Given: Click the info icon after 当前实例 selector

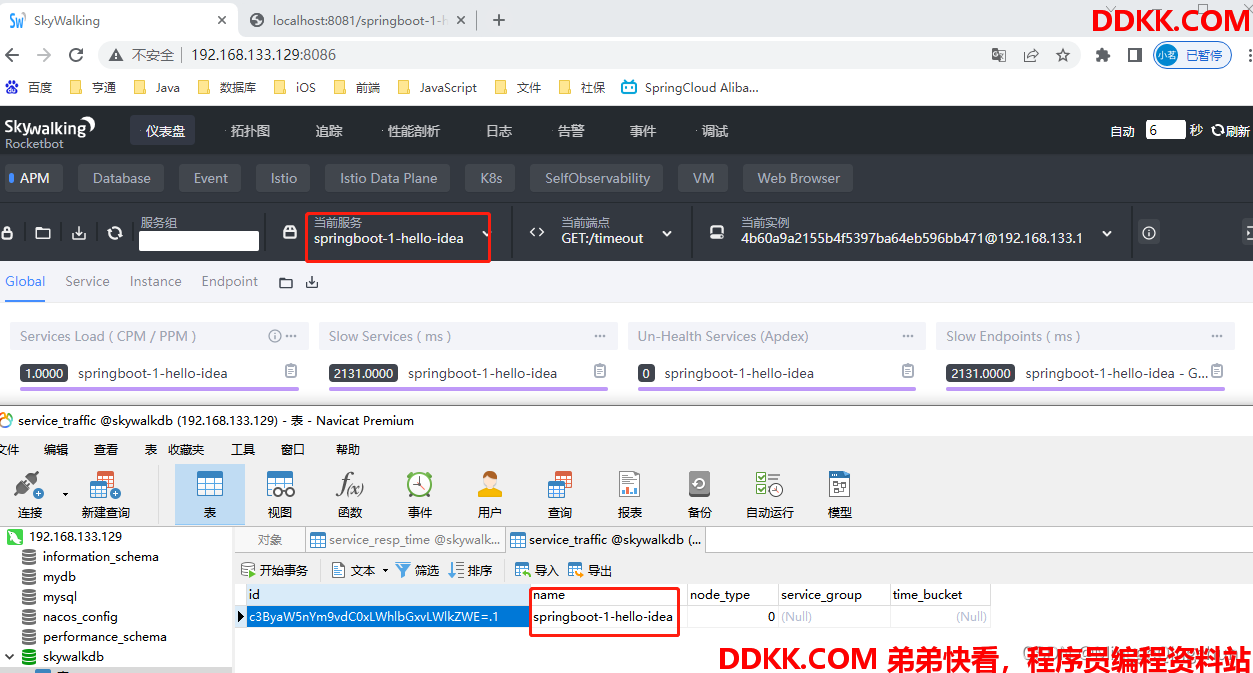Looking at the screenshot, I should pos(1149,233).
